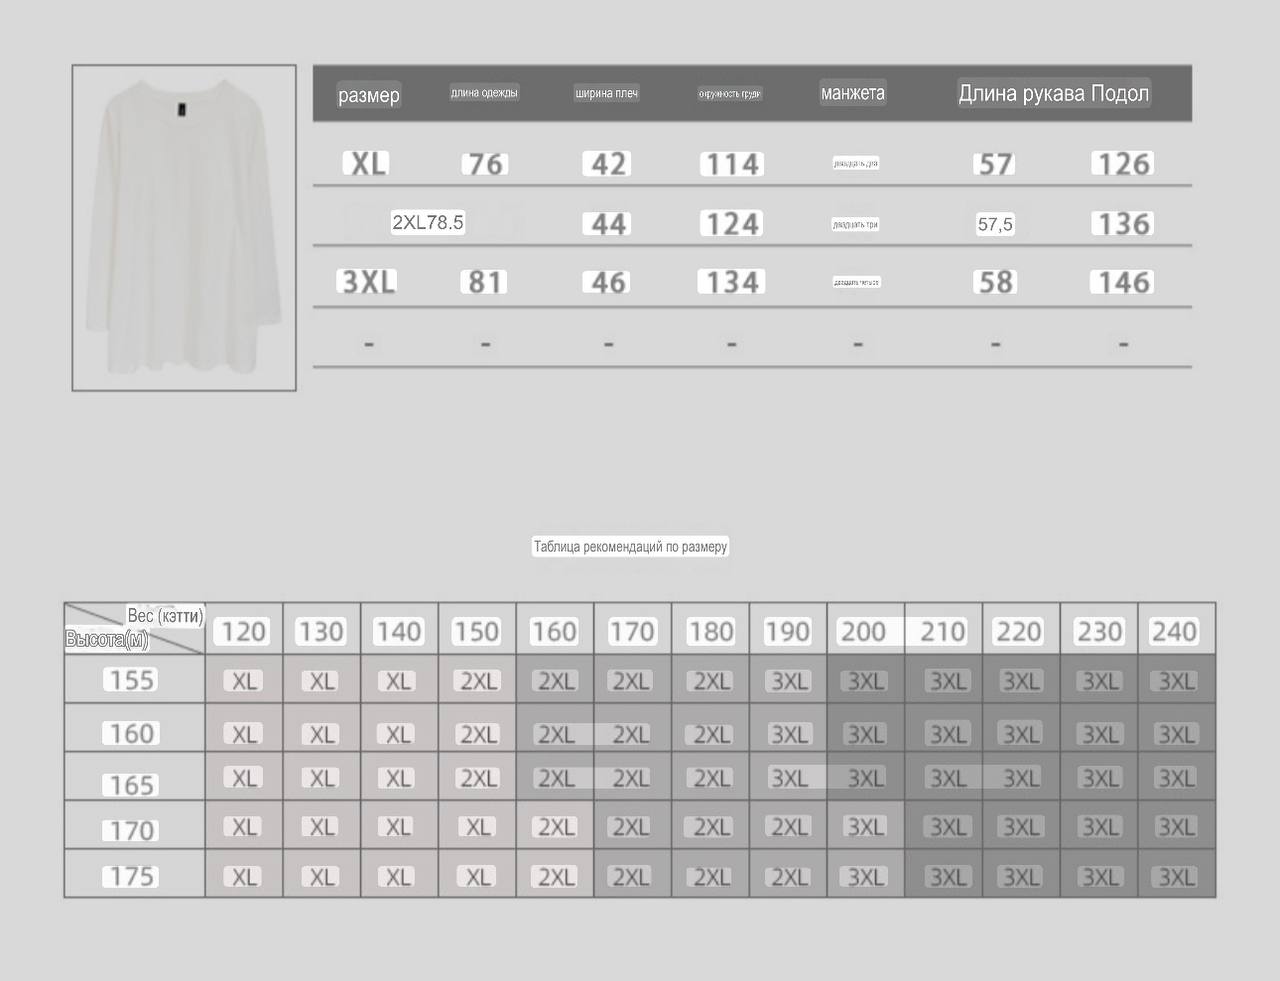Click the height row label 170 in recommendation table
1280x981 pixels.
(x=132, y=830)
